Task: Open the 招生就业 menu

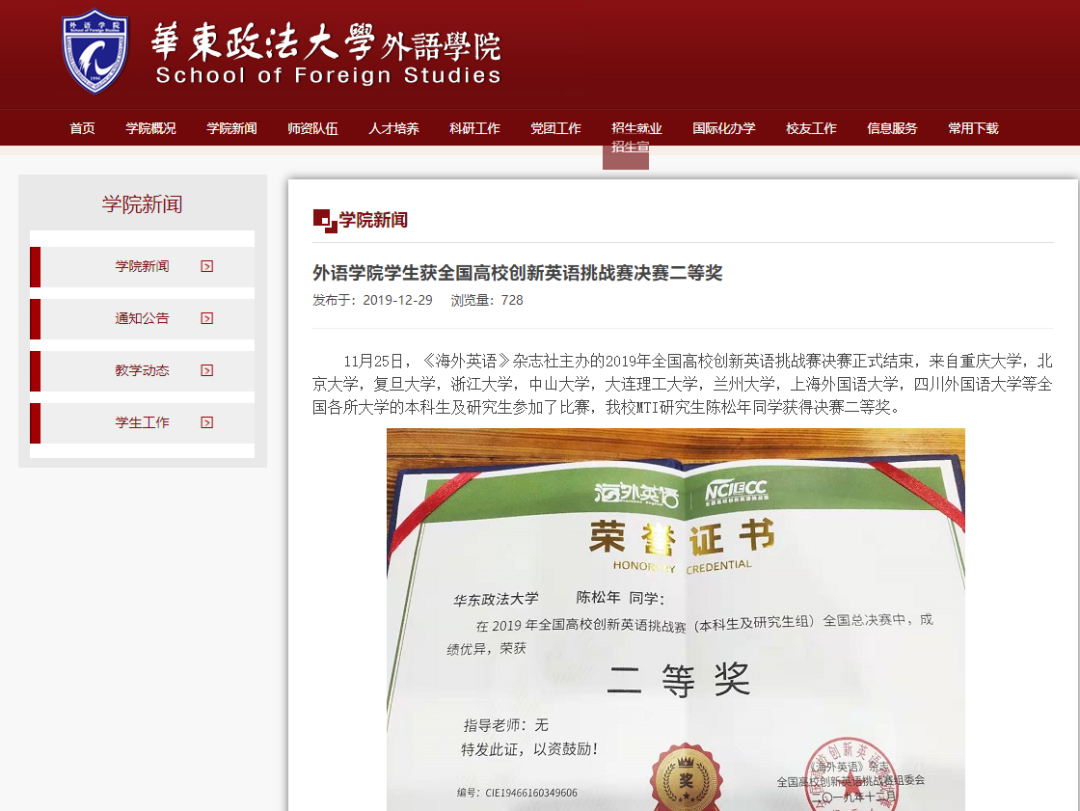Action: [636, 128]
